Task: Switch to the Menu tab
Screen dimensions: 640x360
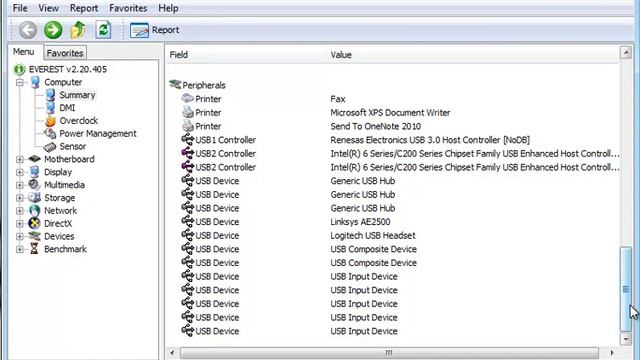Action: (24, 52)
